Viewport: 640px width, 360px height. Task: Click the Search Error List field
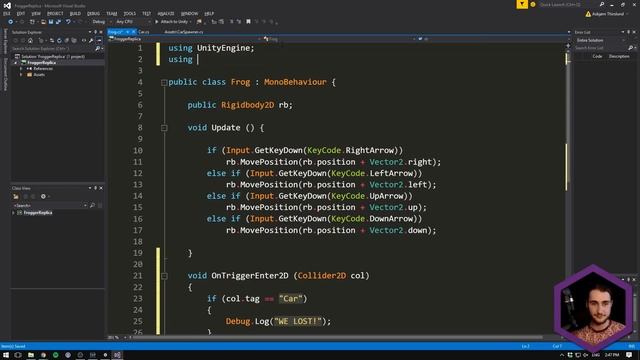tap(602, 48)
